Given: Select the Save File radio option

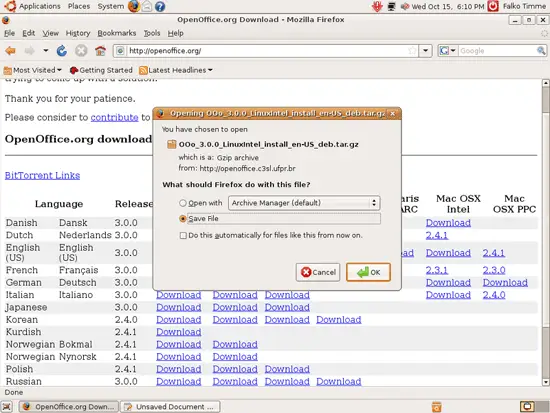Looking at the screenshot, I should tap(183, 219).
